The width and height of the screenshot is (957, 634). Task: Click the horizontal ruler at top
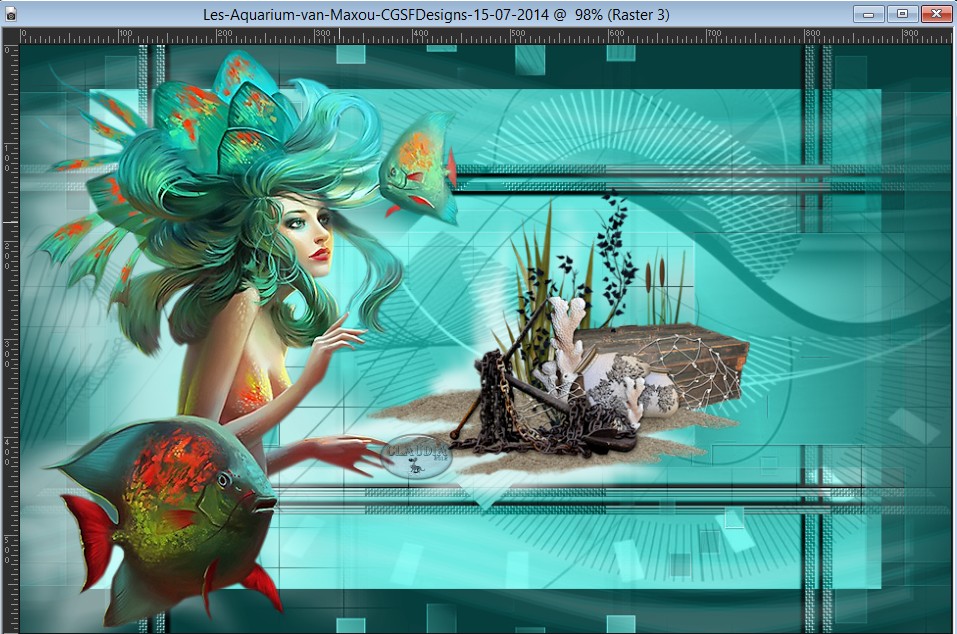(x=486, y=36)
